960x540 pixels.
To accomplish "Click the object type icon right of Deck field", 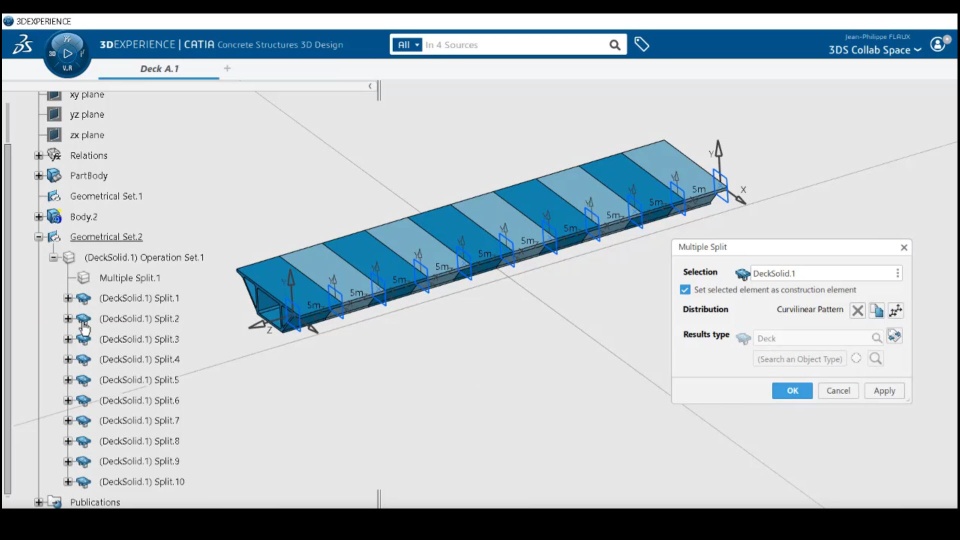I will click(894, 336).
